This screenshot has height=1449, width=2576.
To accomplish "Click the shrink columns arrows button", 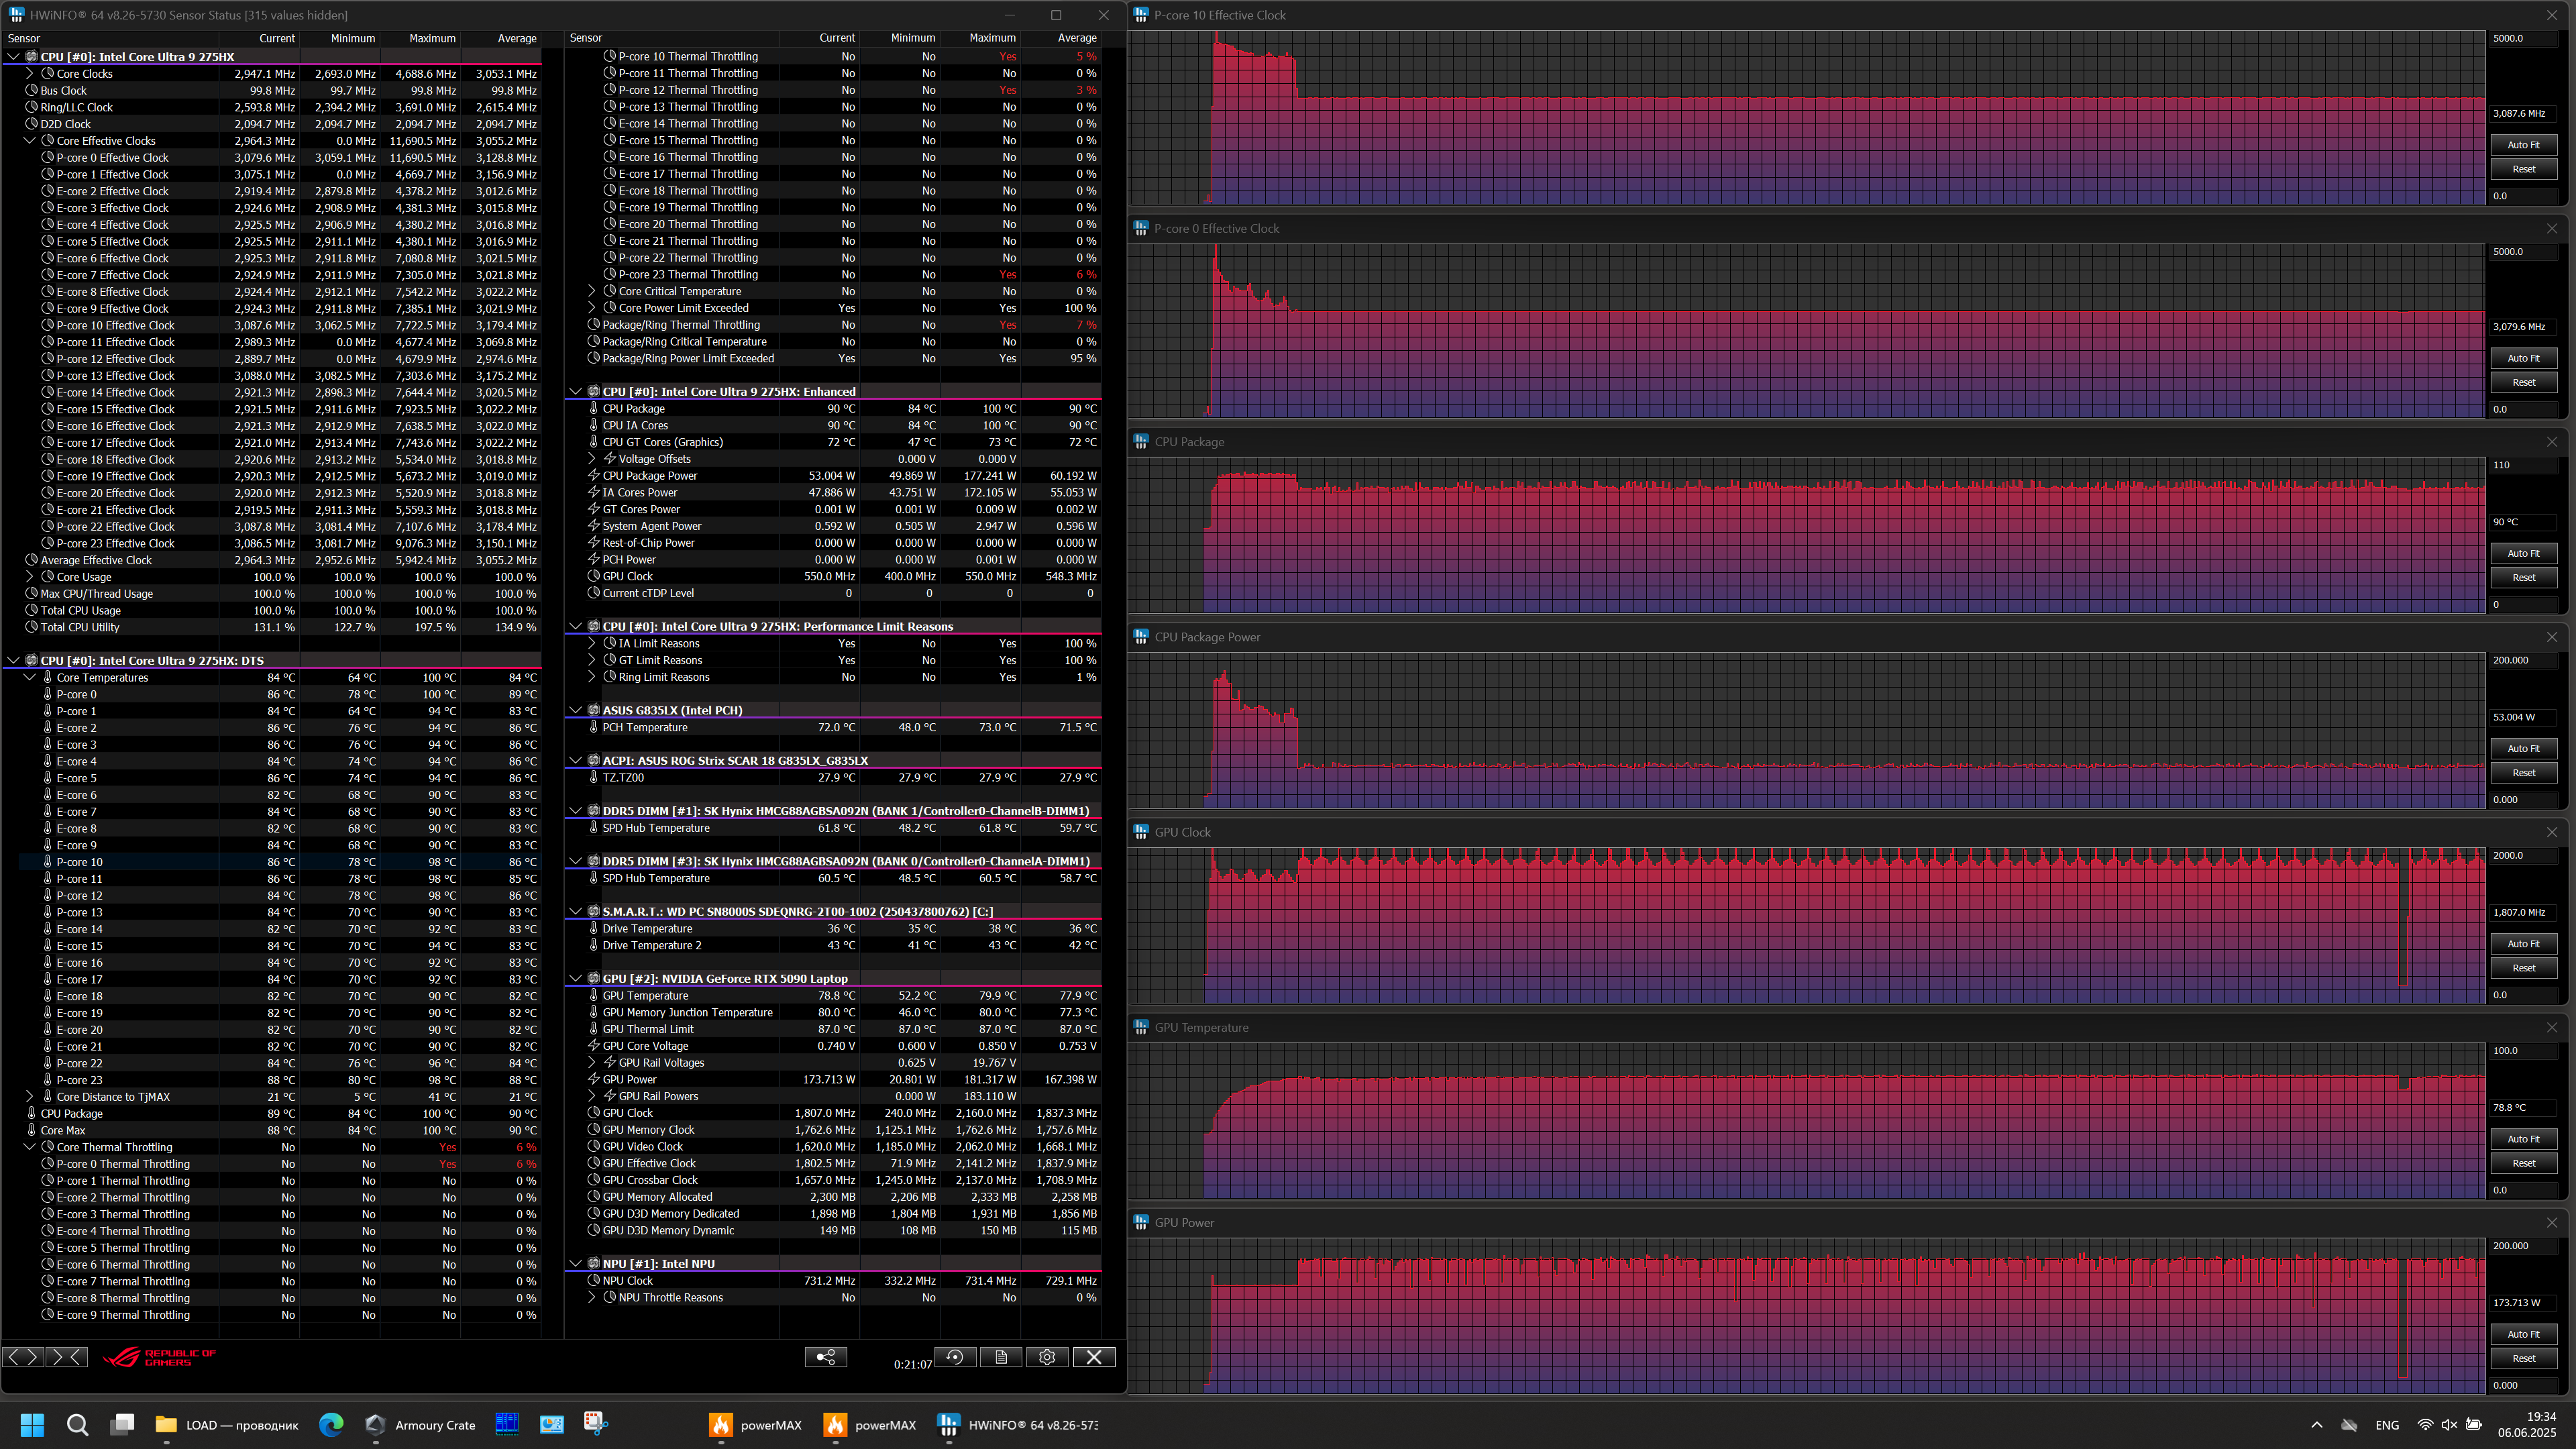I will pyautogui.click(x=66, y=1357).
